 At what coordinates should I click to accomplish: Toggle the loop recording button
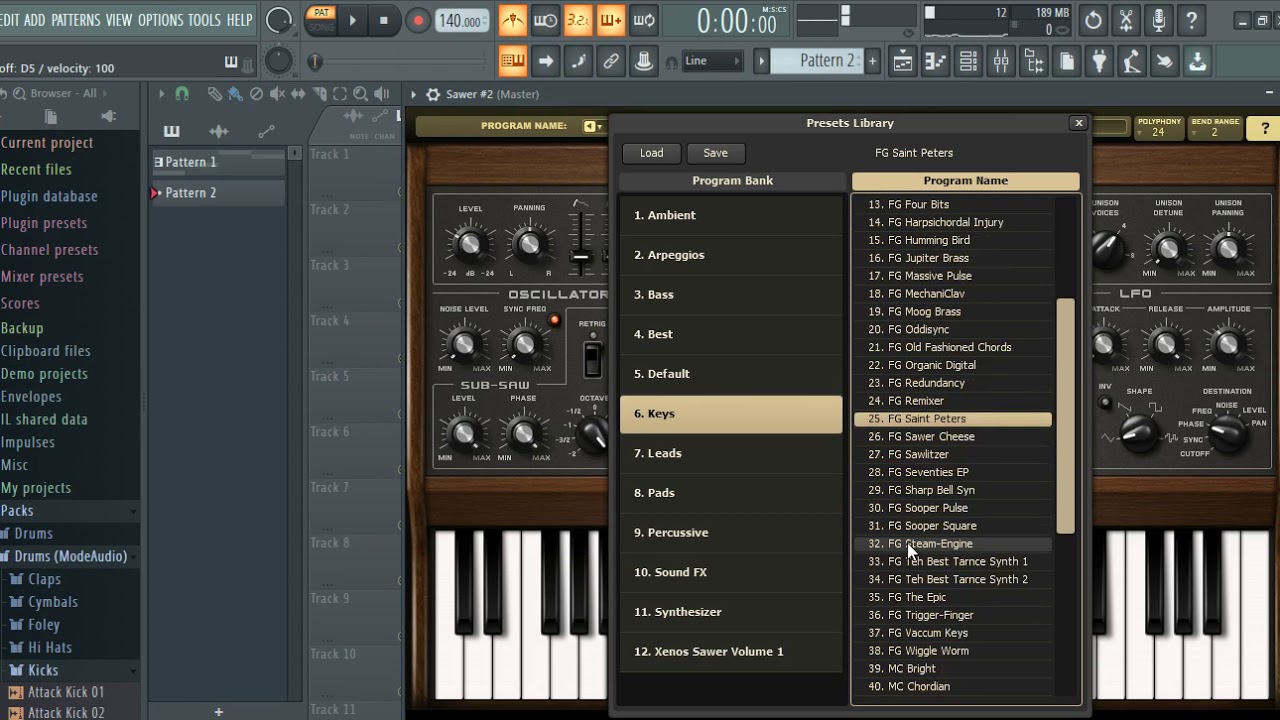tap(644, 20)
